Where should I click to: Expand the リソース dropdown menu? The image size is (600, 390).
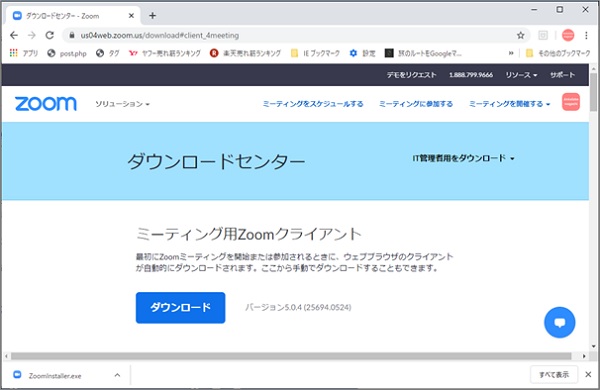tap(521, 75)
